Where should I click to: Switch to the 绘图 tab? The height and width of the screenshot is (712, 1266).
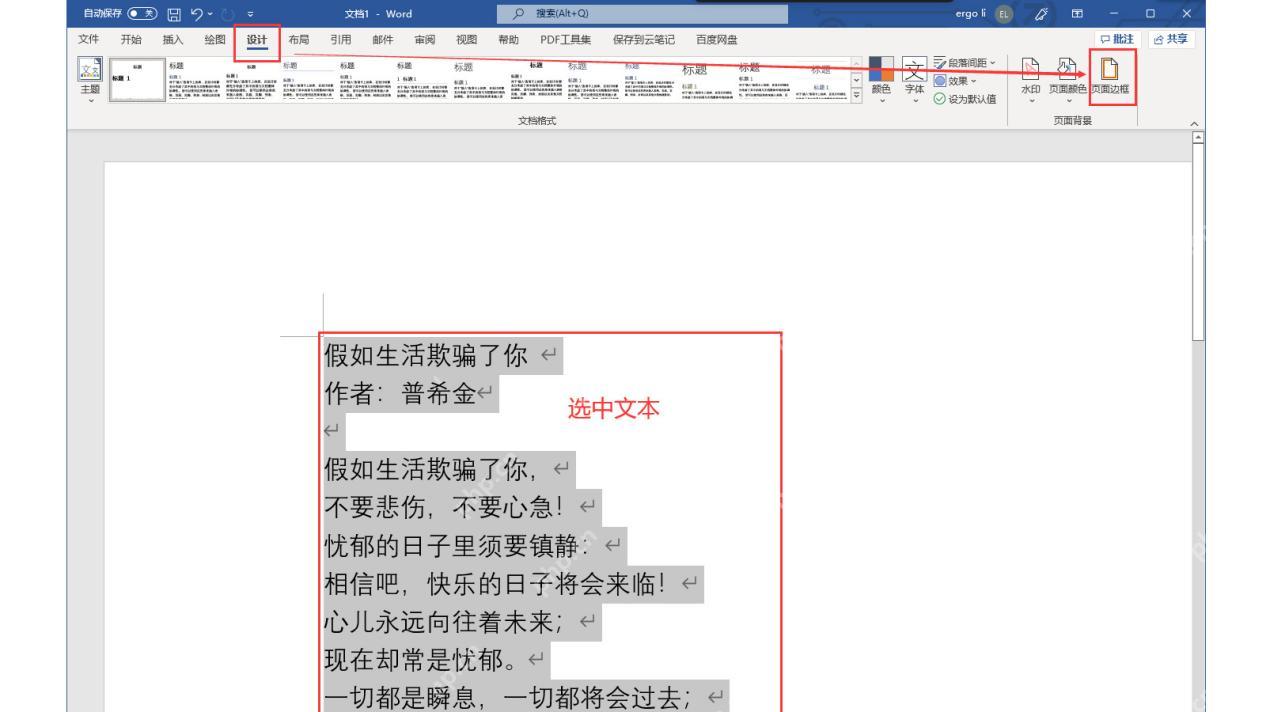point(215,40)
